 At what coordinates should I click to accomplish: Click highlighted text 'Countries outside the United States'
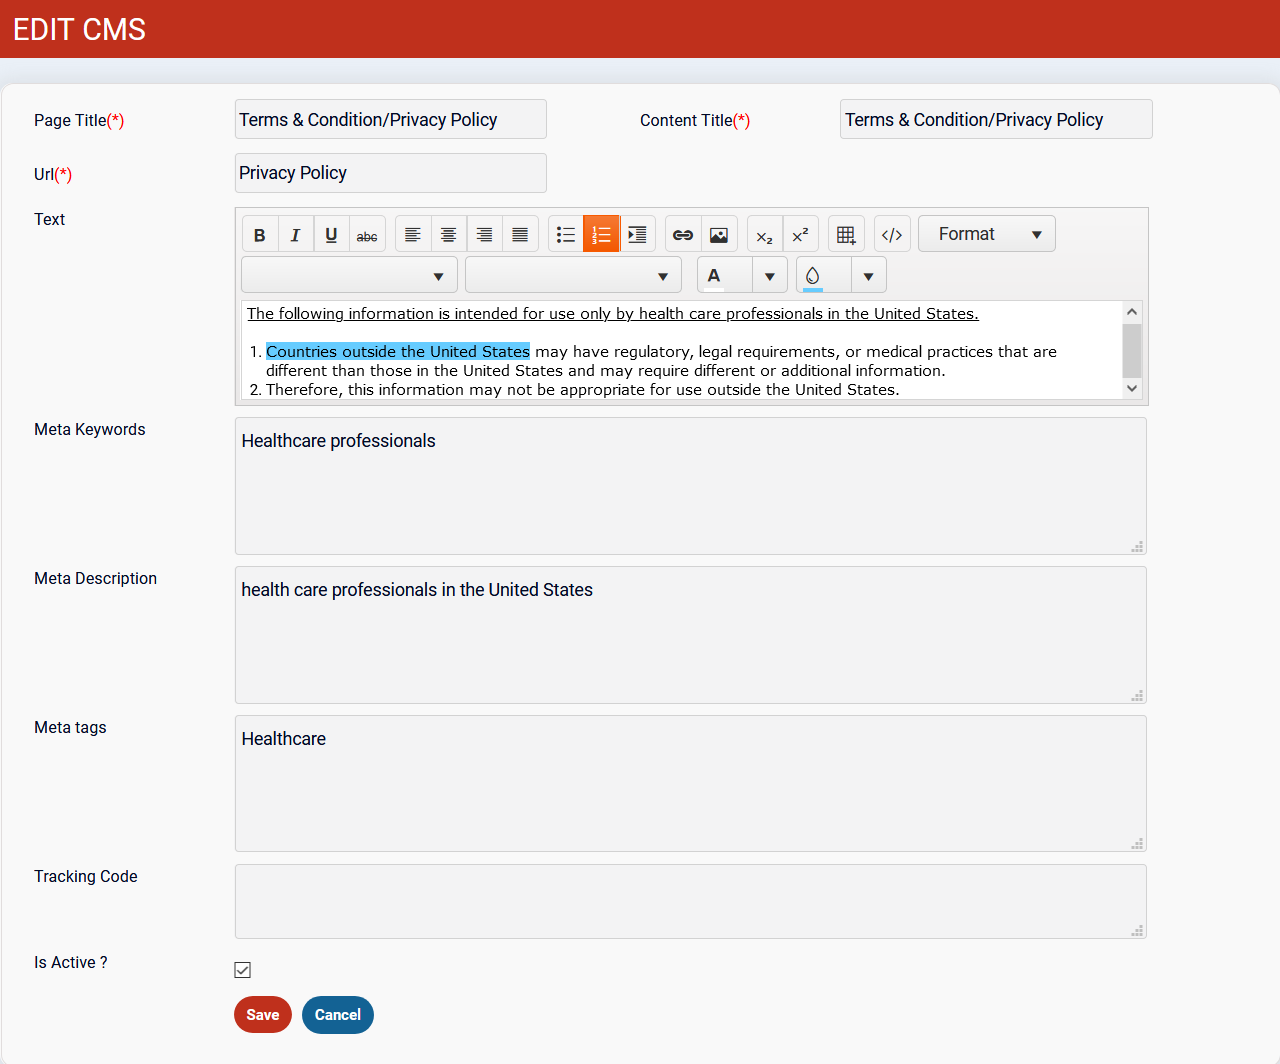coord(398,352)
